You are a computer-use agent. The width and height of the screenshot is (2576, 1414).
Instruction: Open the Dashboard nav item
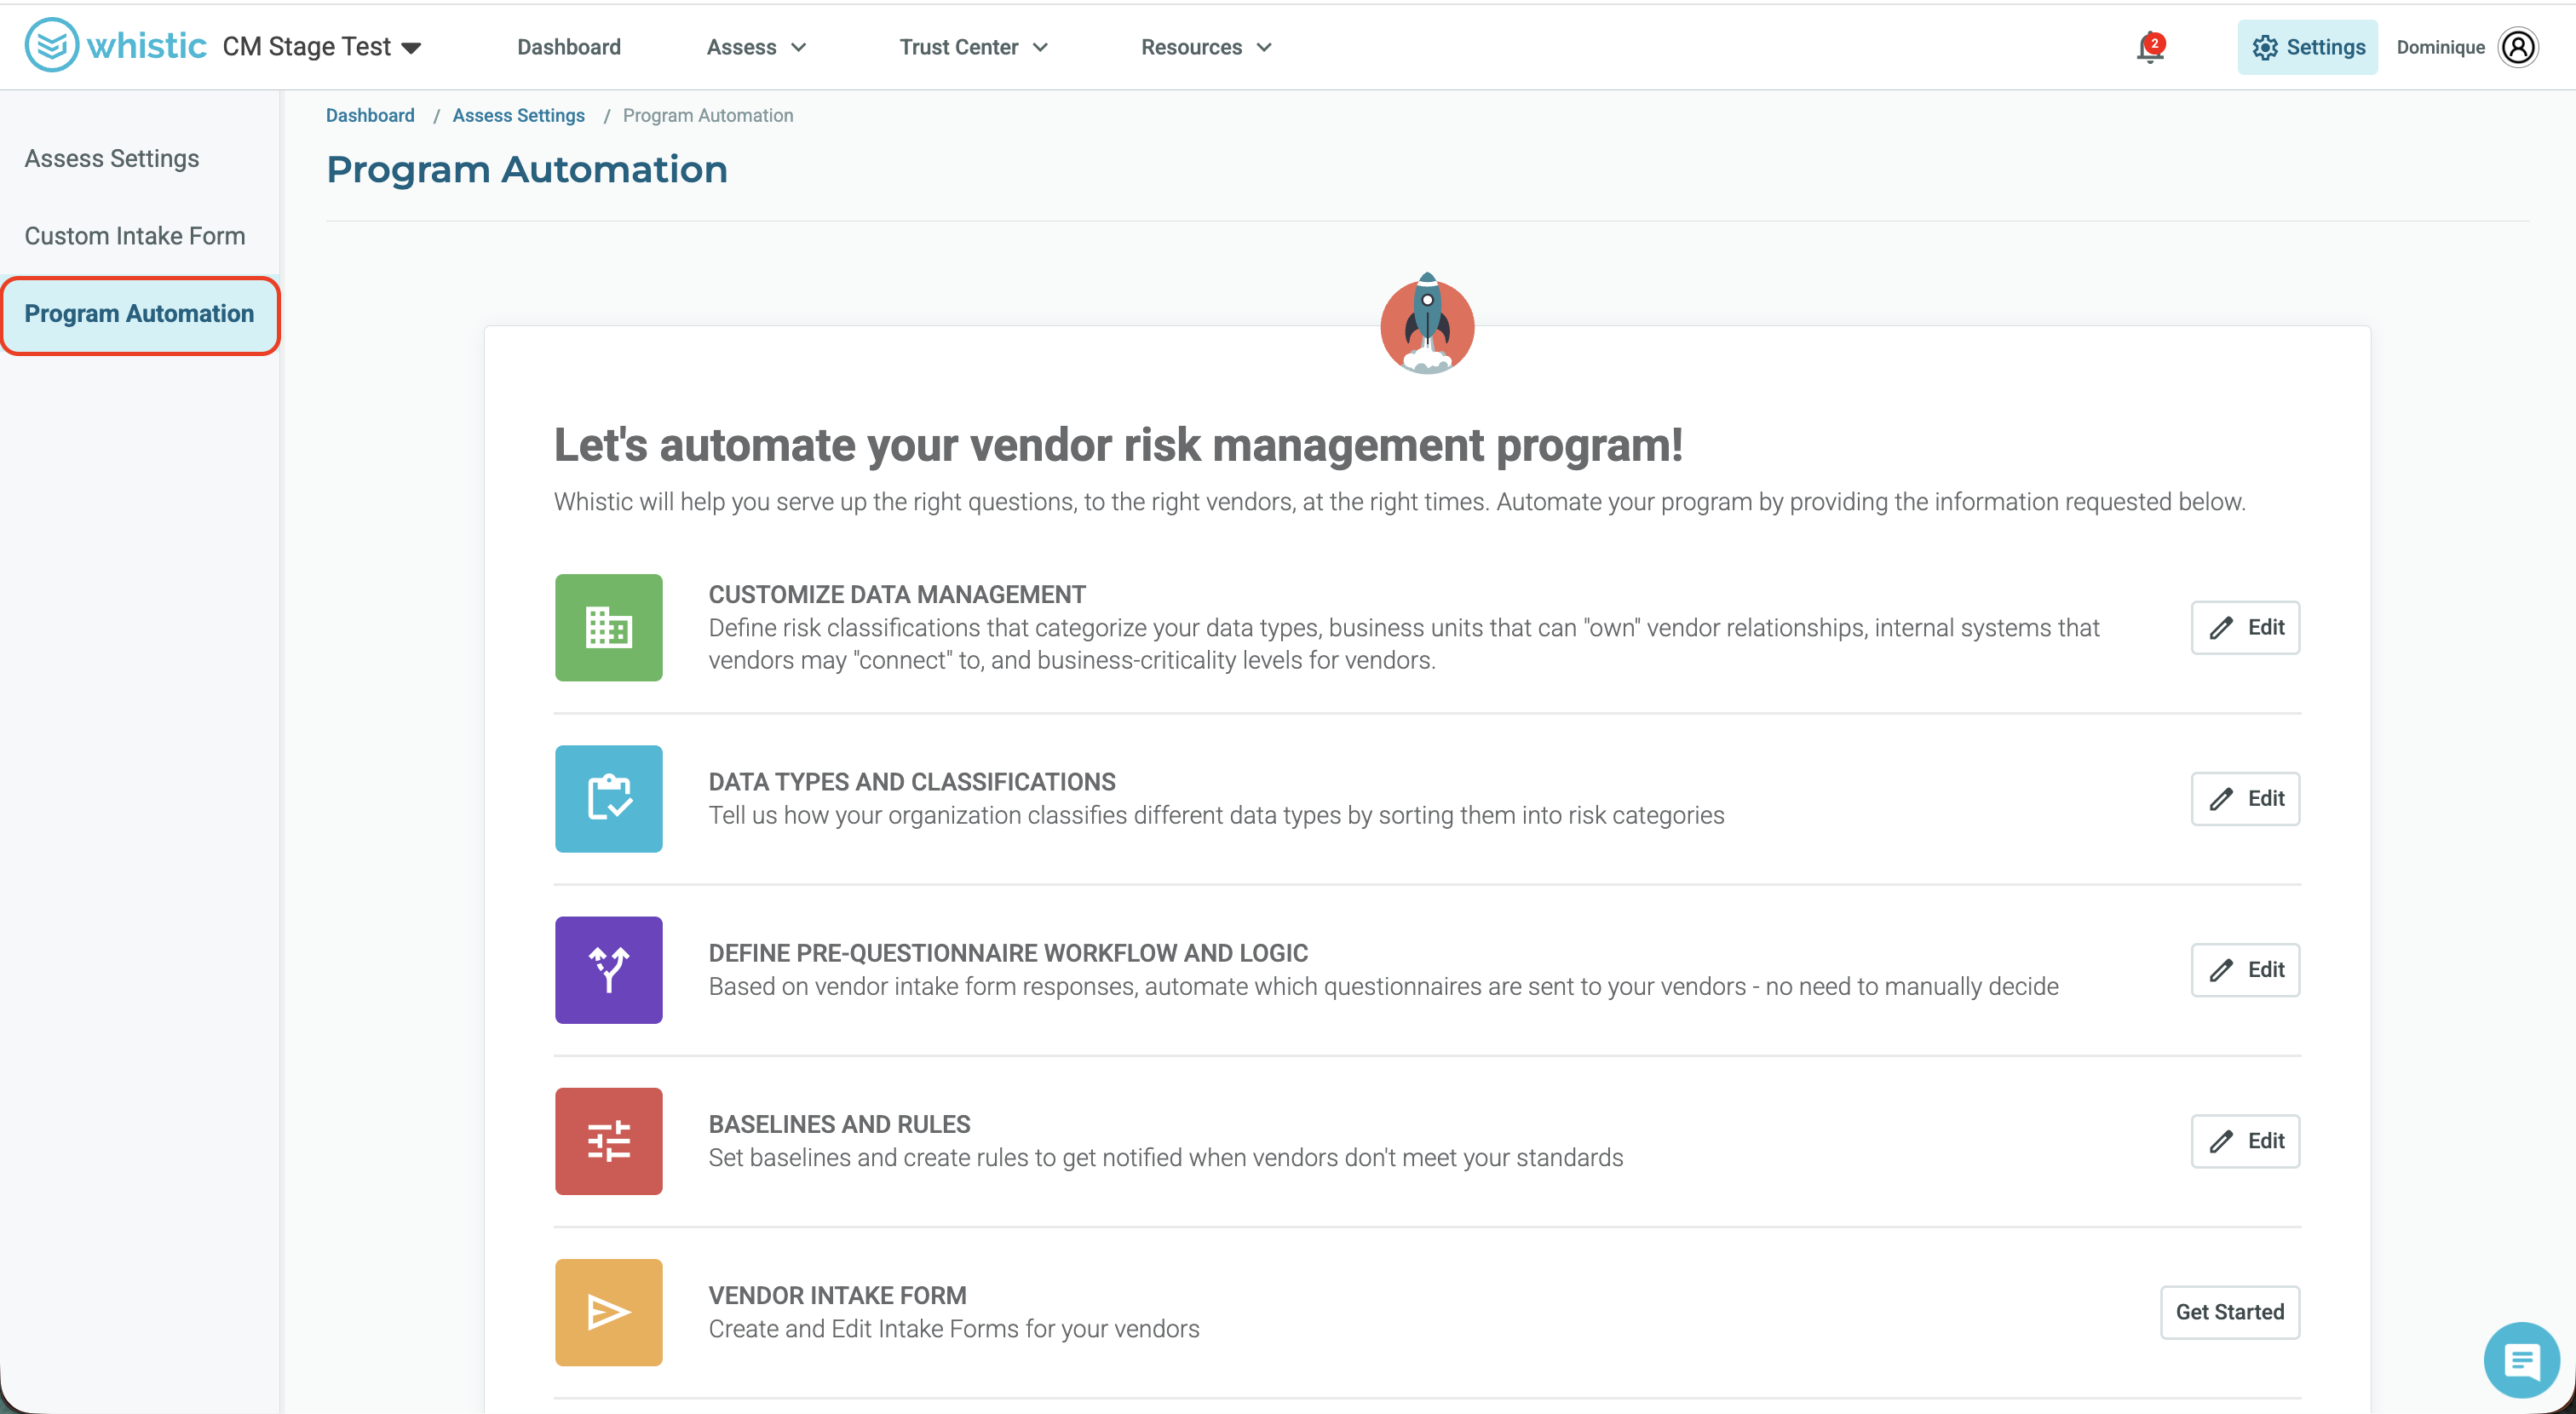coord(569,47)
